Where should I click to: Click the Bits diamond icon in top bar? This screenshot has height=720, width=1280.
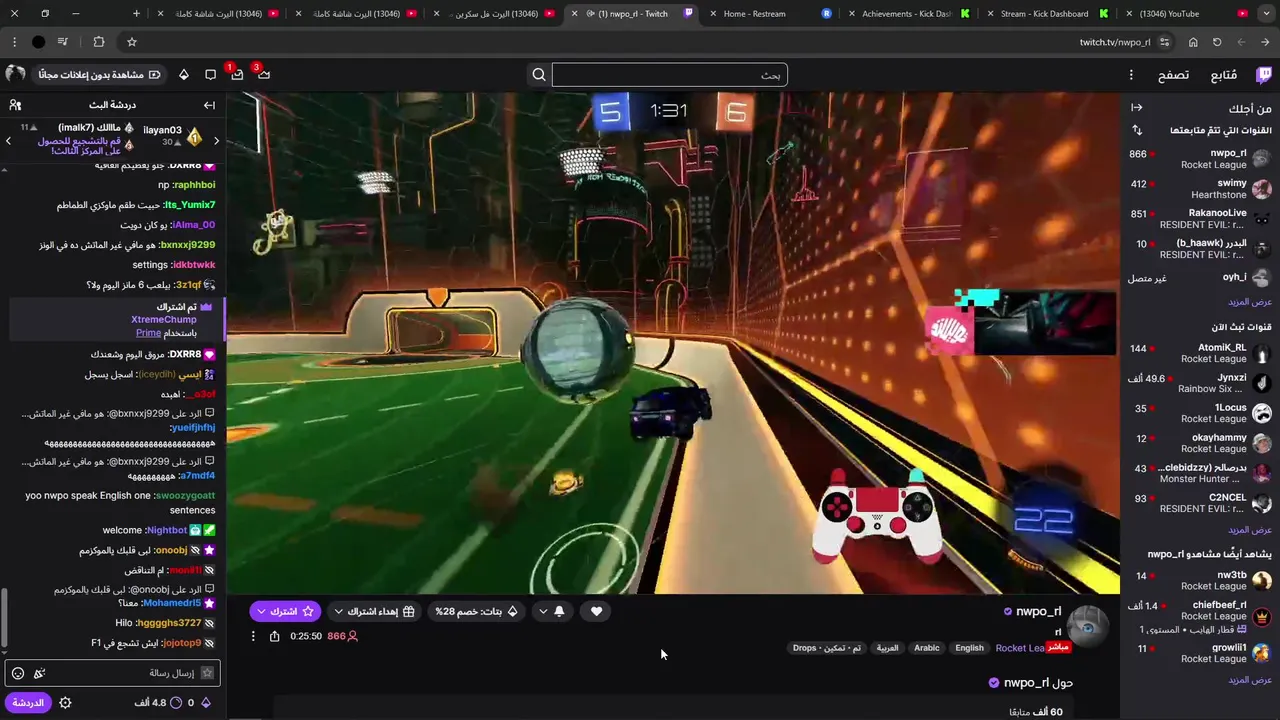click(x=184, y=75)
